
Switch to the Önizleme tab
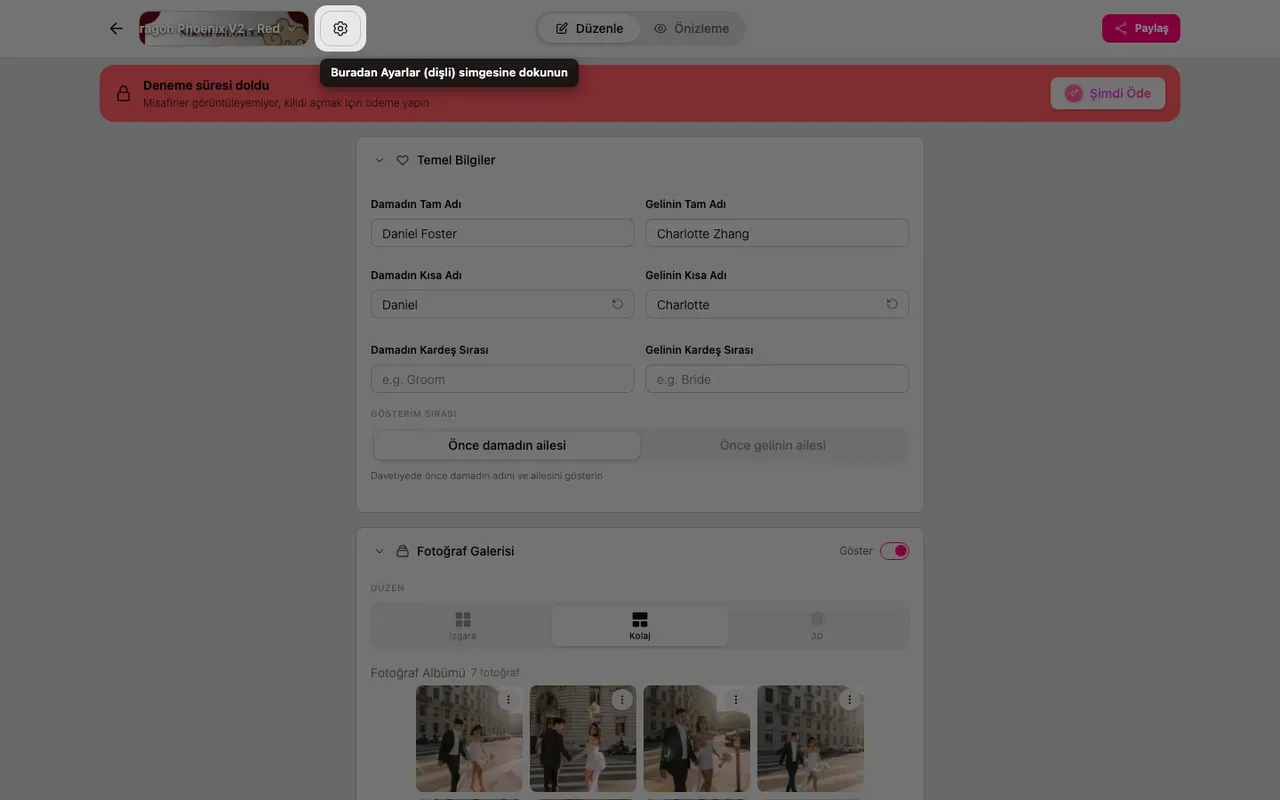(x=692, y=28)
